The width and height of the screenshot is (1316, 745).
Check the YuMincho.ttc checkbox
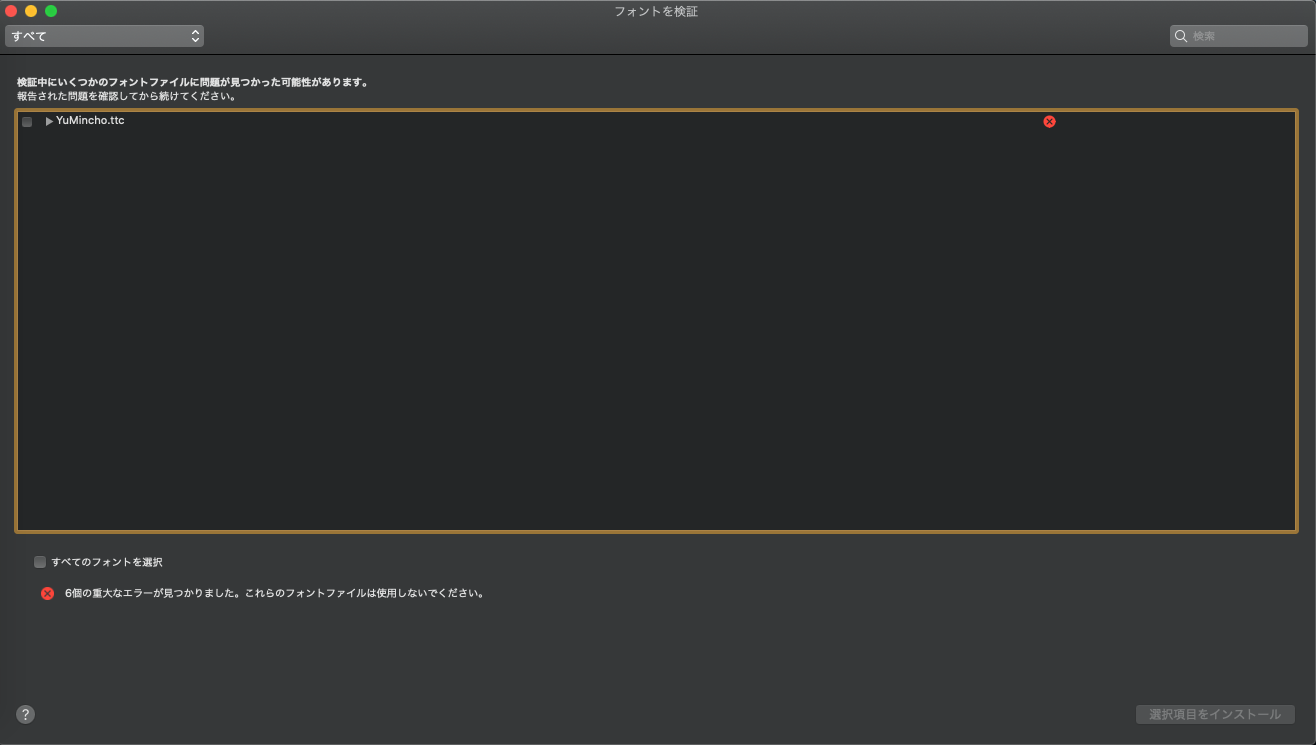(x=27, y=122)
